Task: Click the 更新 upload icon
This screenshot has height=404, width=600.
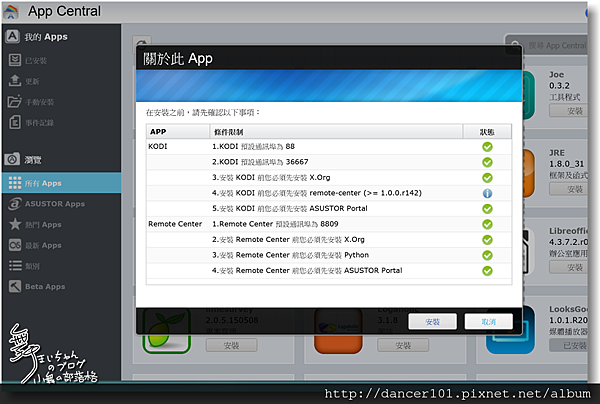Action: tap(15, 81)
